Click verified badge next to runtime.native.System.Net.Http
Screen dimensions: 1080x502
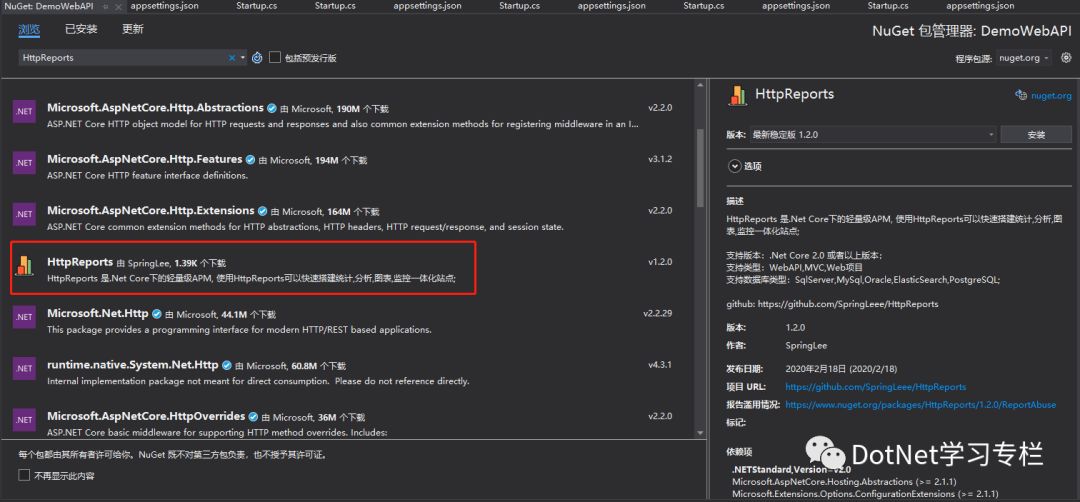(x=227, y=366)
